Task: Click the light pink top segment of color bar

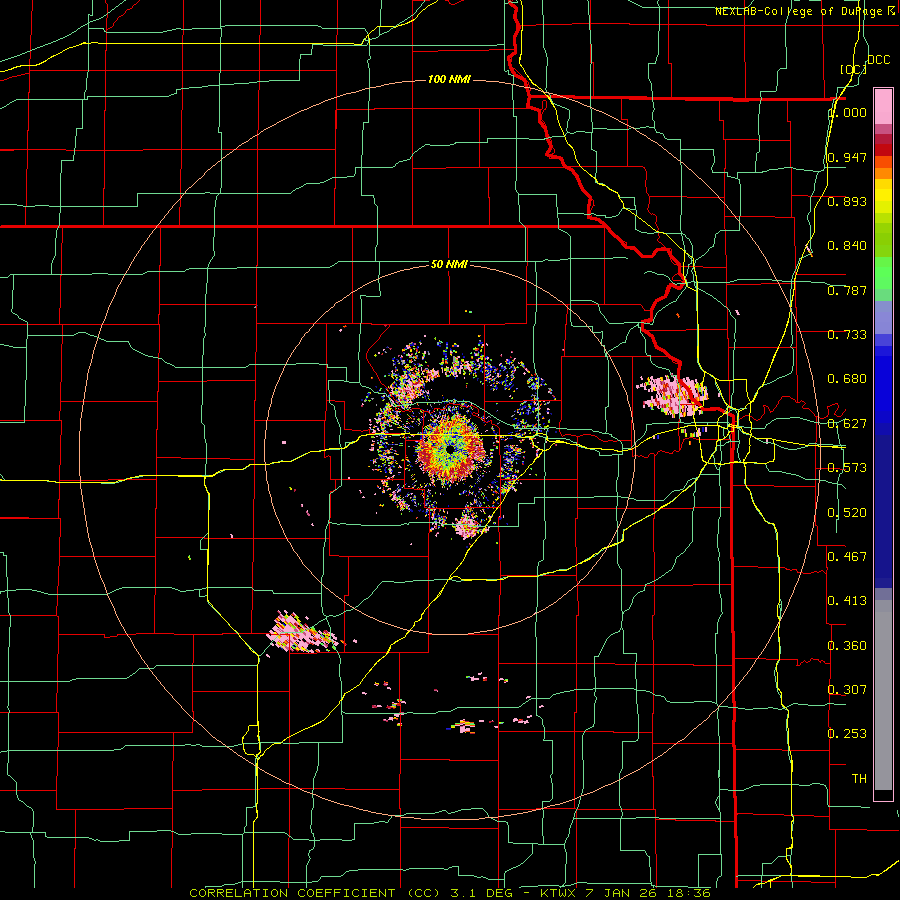Action: tap(883, 107)
